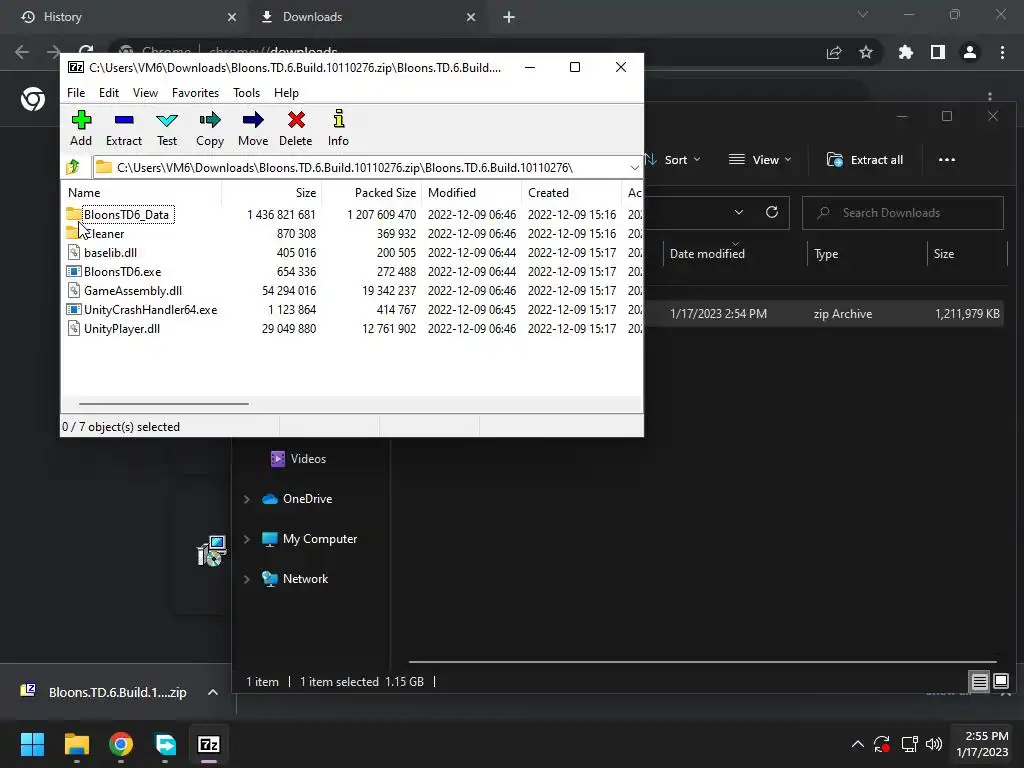Click the Copy toolbar icon in 7-Zip
The height and width of the screenshot is (768, 1024).
(210, 128)
